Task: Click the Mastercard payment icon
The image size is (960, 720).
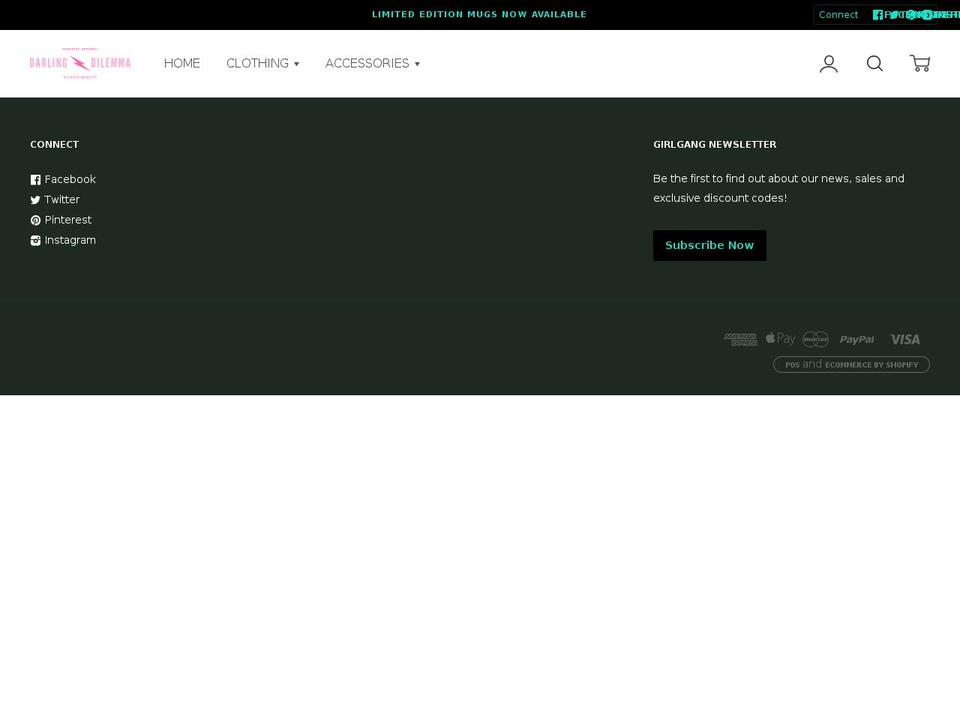Action: 815,339
